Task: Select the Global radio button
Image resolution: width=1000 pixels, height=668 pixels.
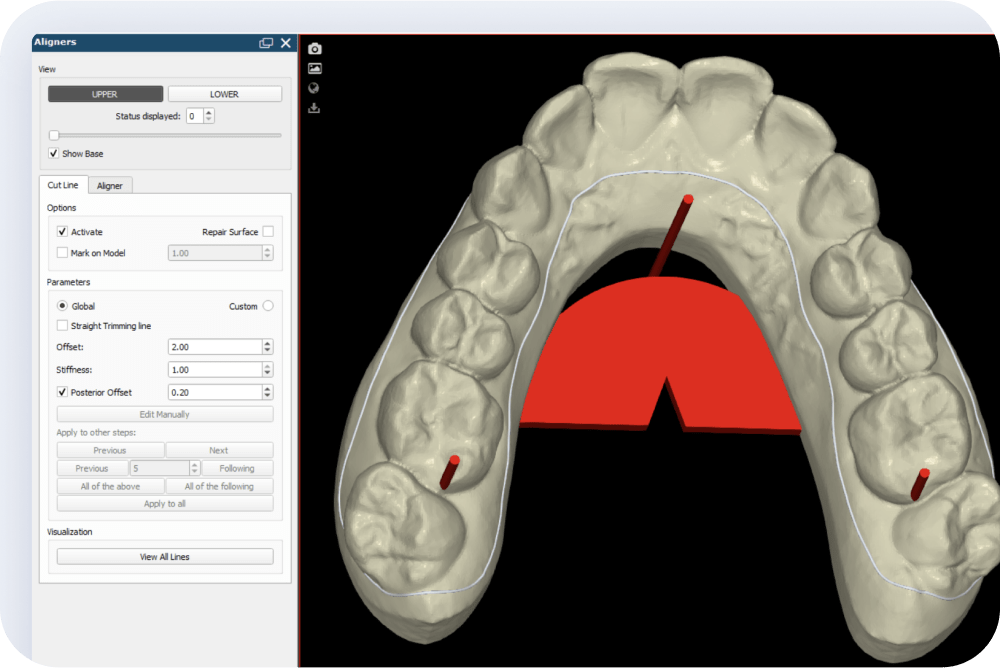Action: (62, 306)
